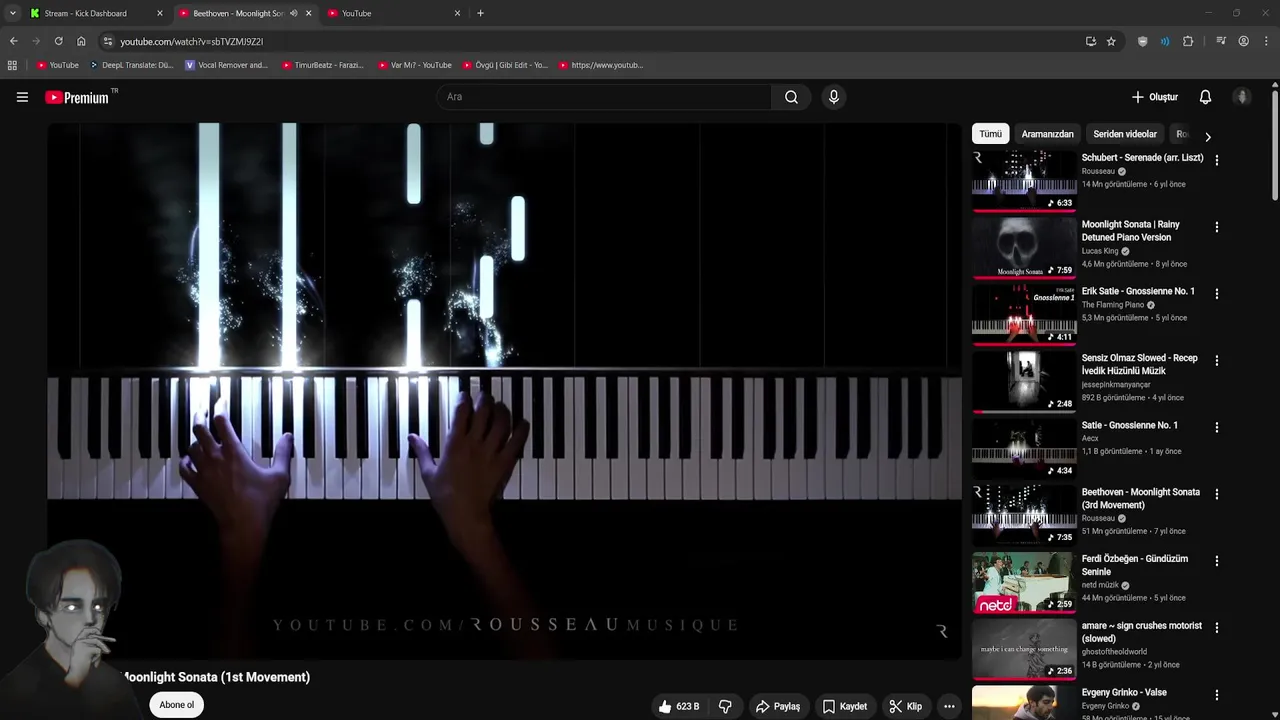Viewport: 1280px width, 720px height.
Task: Subscribe with the Abone ol button
Action: pyautogui.click(x=177, y=705)
